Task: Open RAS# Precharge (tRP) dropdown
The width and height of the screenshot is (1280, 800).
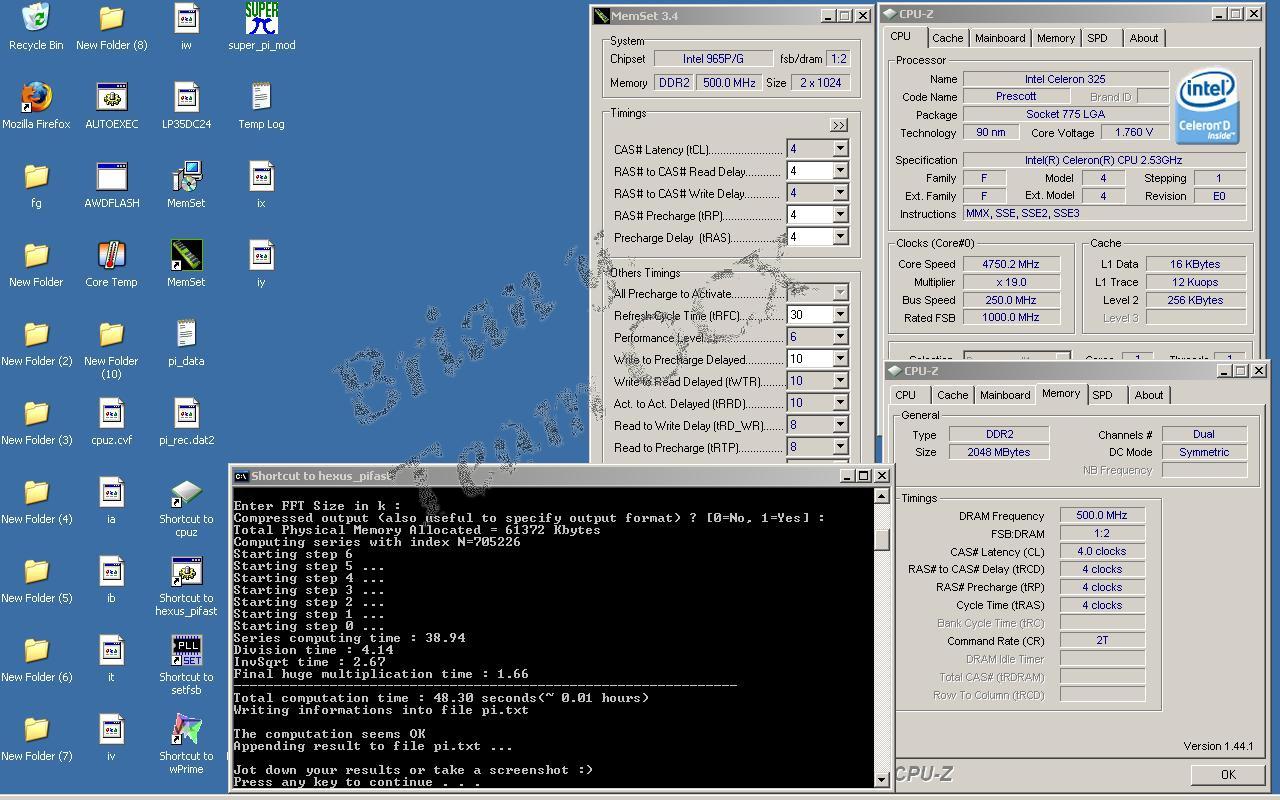Action: 840,215
